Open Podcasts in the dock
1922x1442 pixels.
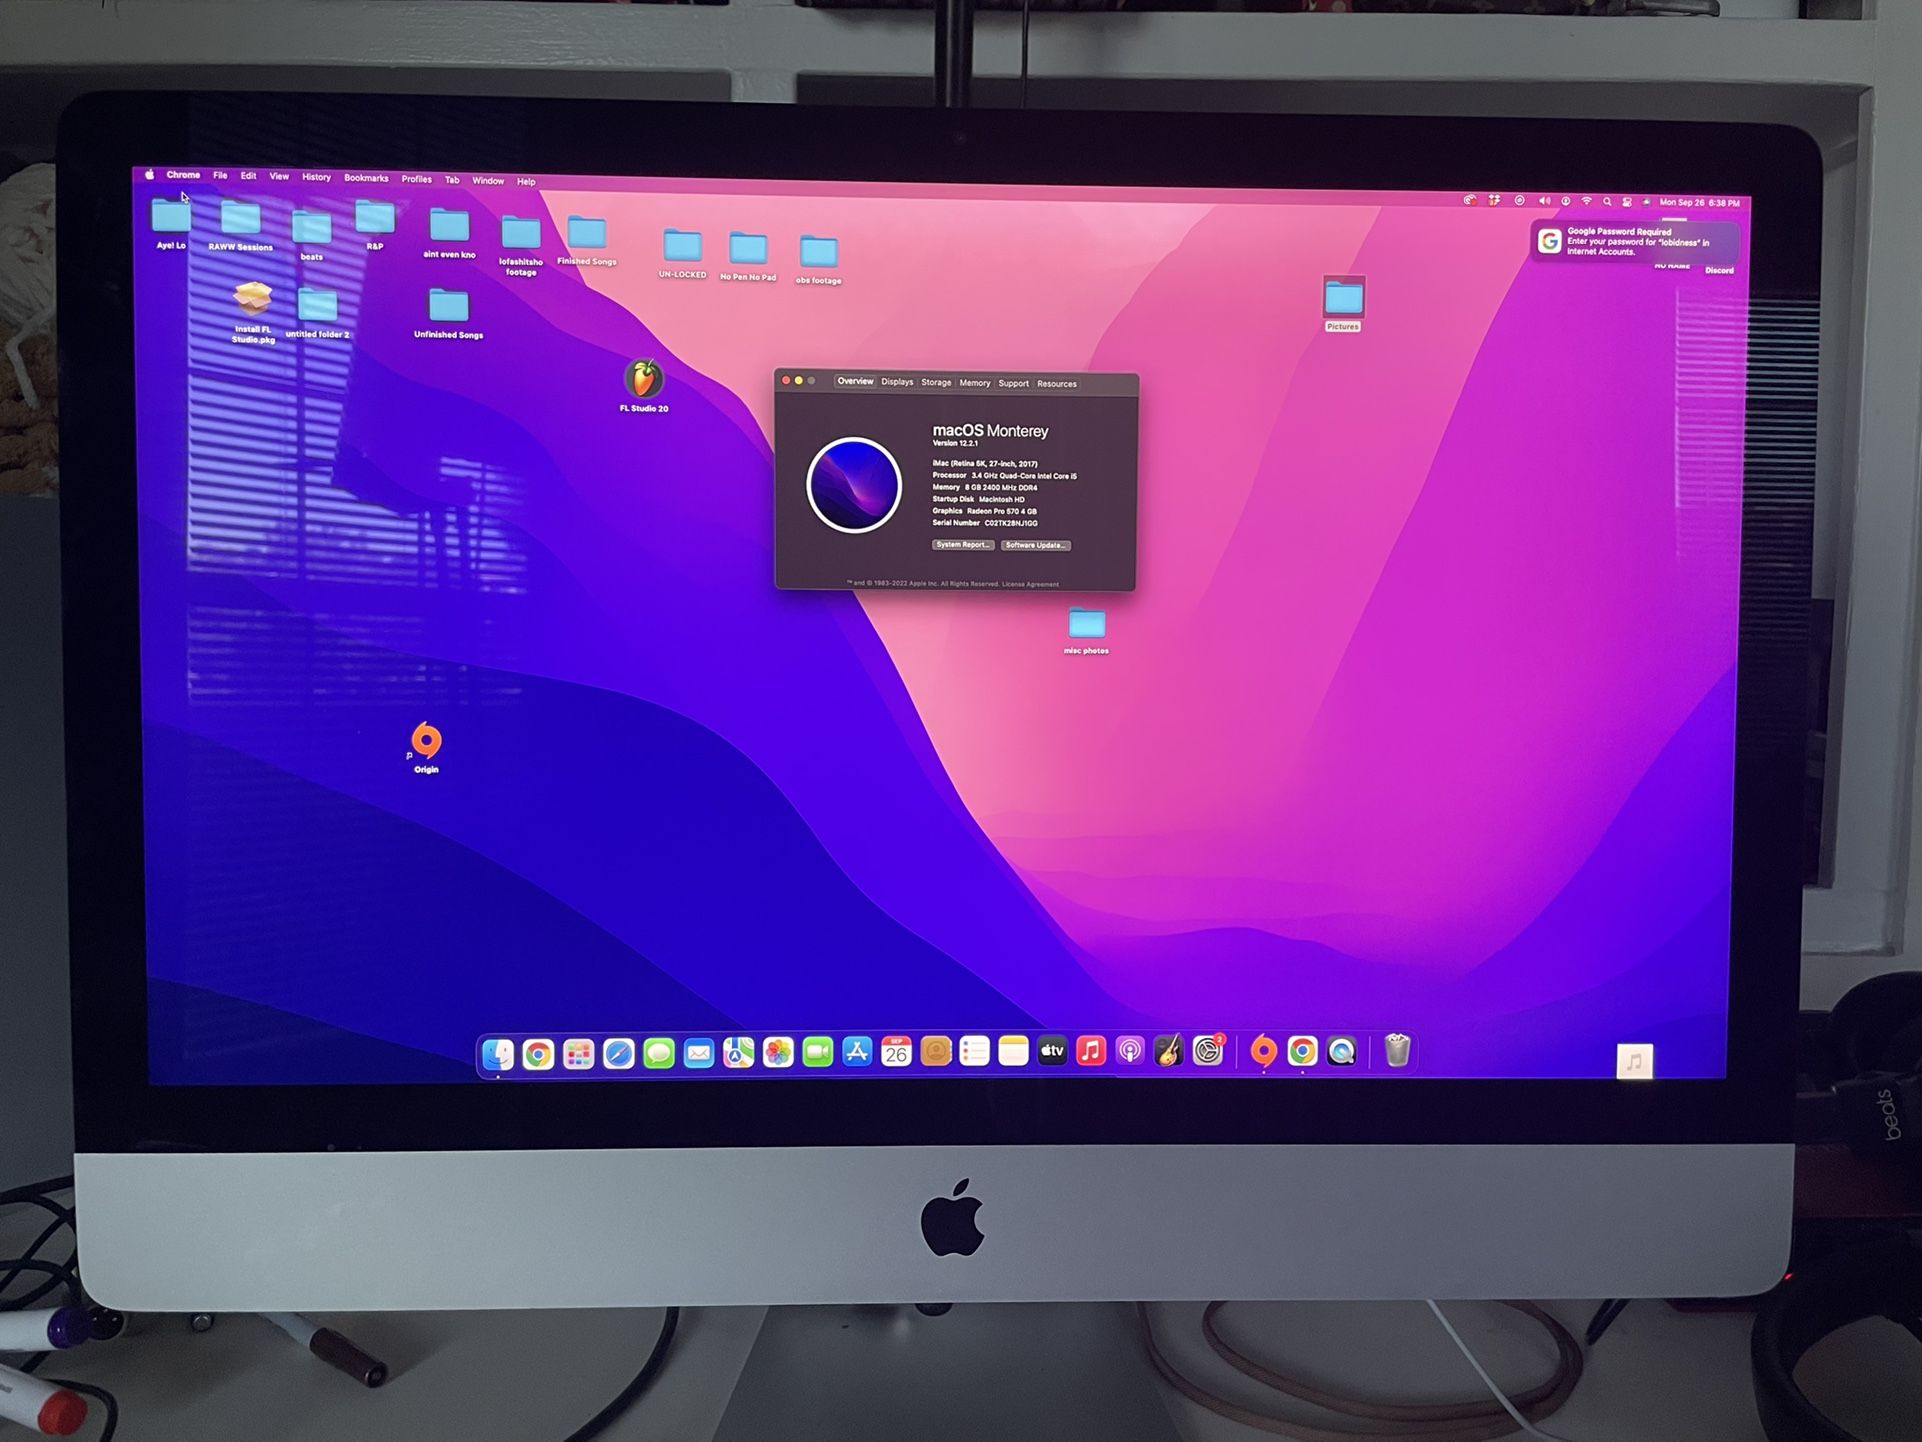[1130, 1052]
